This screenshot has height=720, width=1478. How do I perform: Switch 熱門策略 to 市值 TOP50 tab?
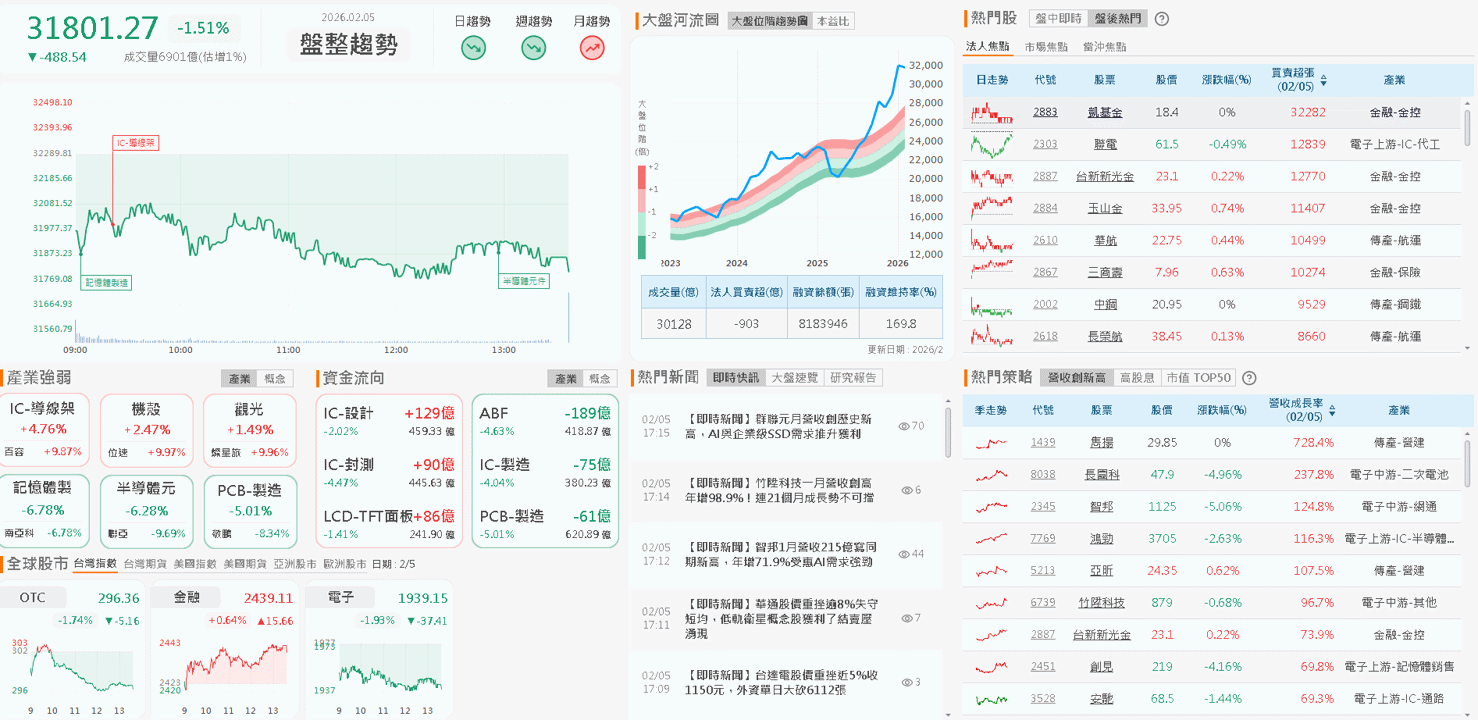(1197, 378)
